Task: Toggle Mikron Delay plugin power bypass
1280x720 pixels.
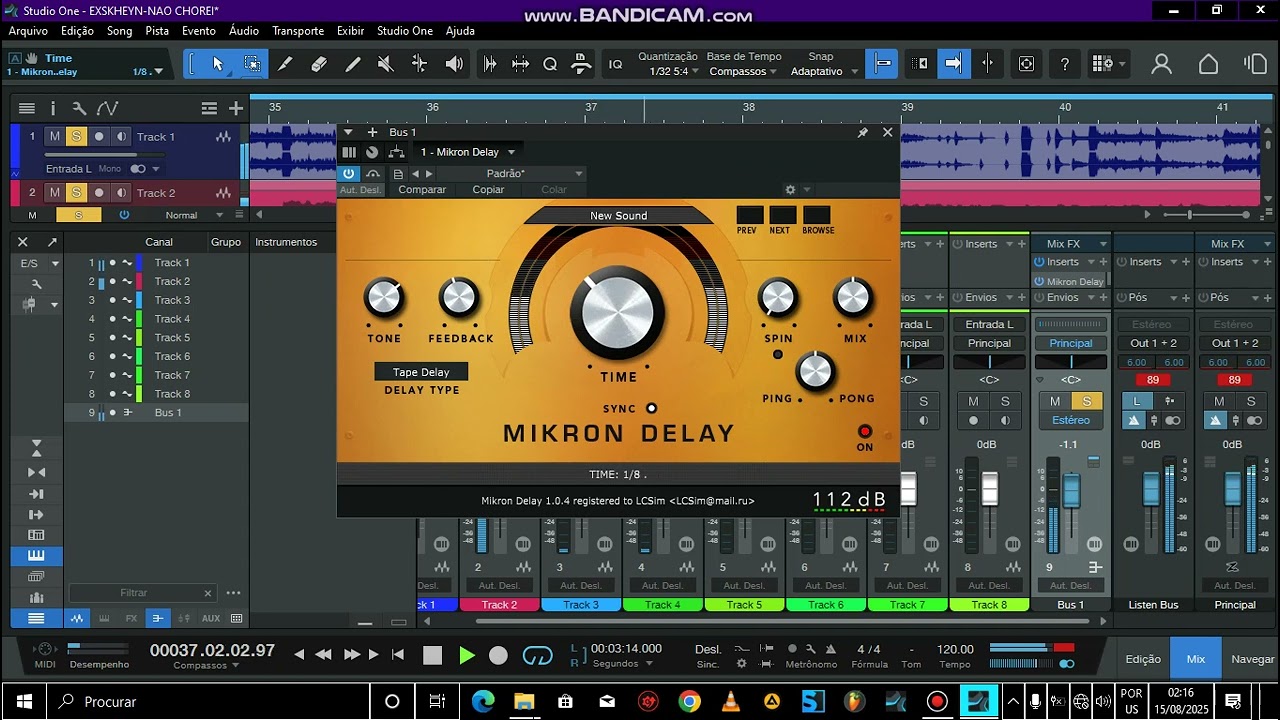Action: [x=349, y=174]
